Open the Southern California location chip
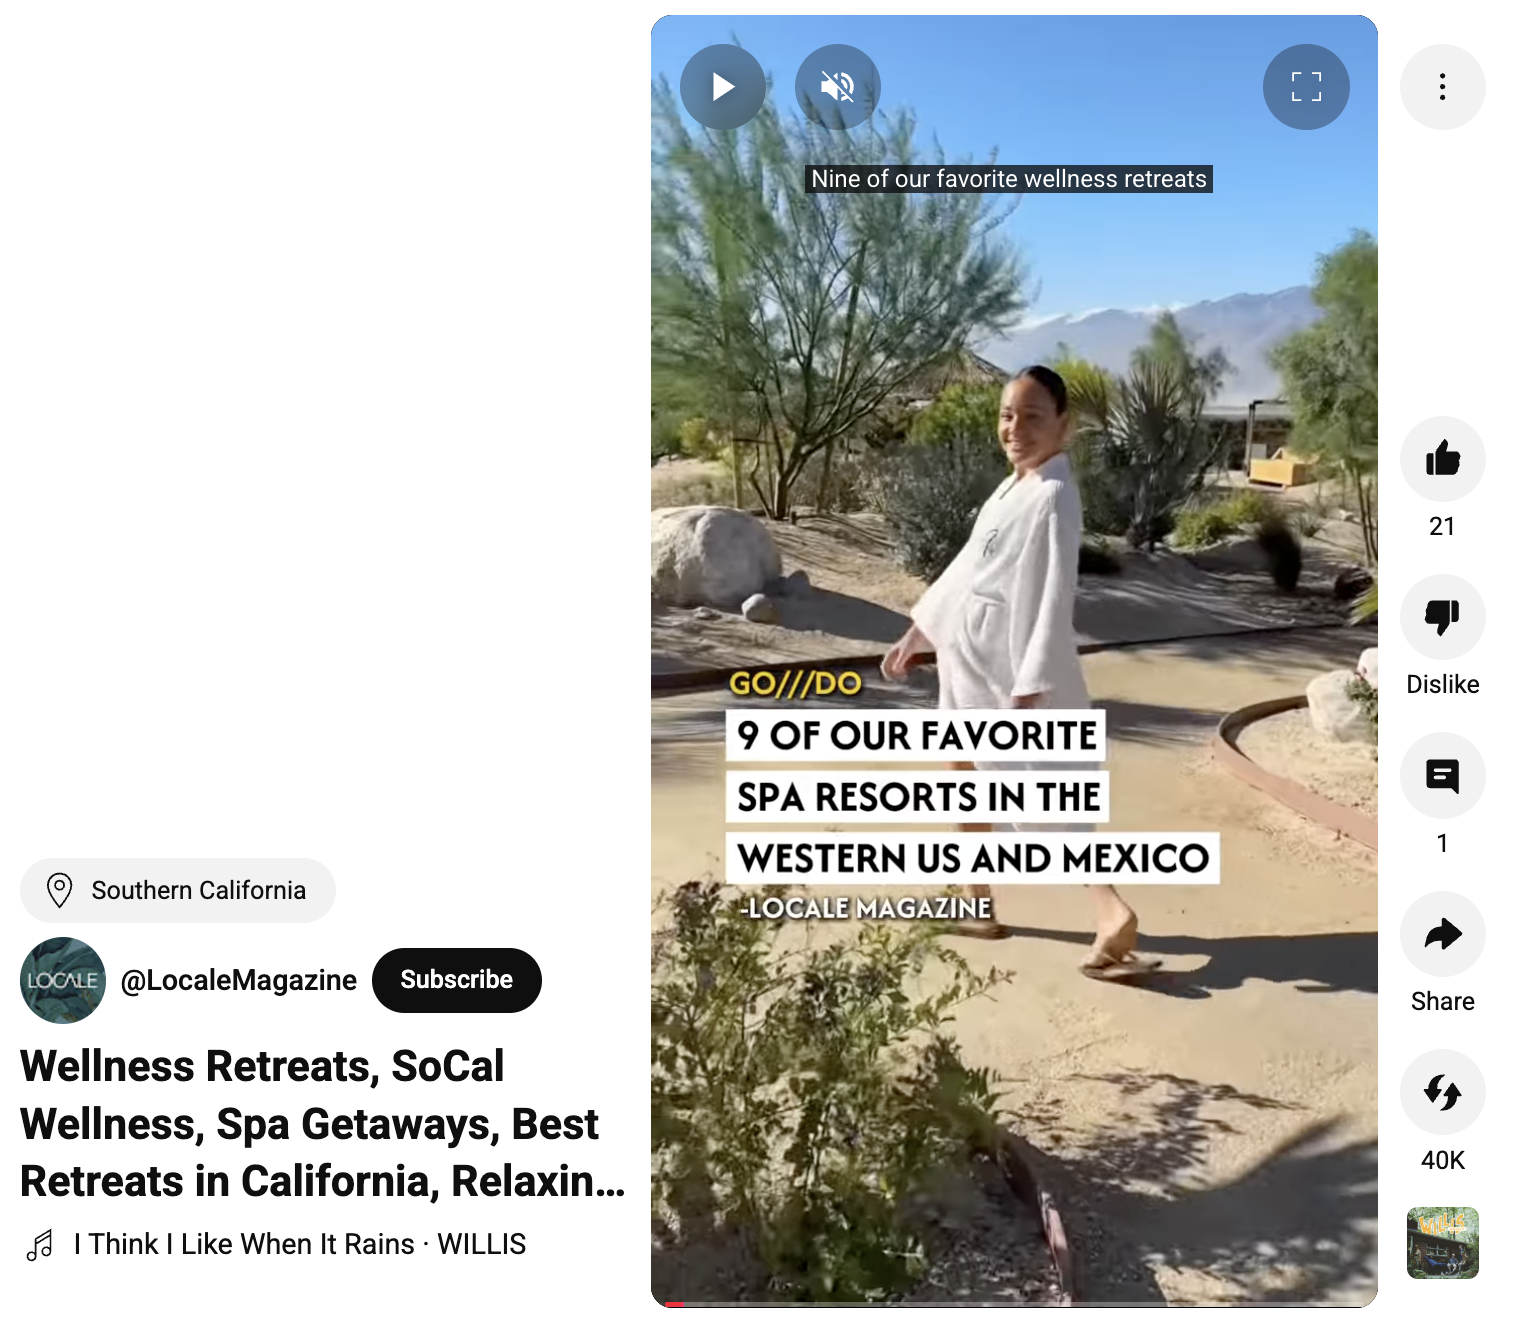Viewport: 1534px width, 1326px height. point(178,890)
